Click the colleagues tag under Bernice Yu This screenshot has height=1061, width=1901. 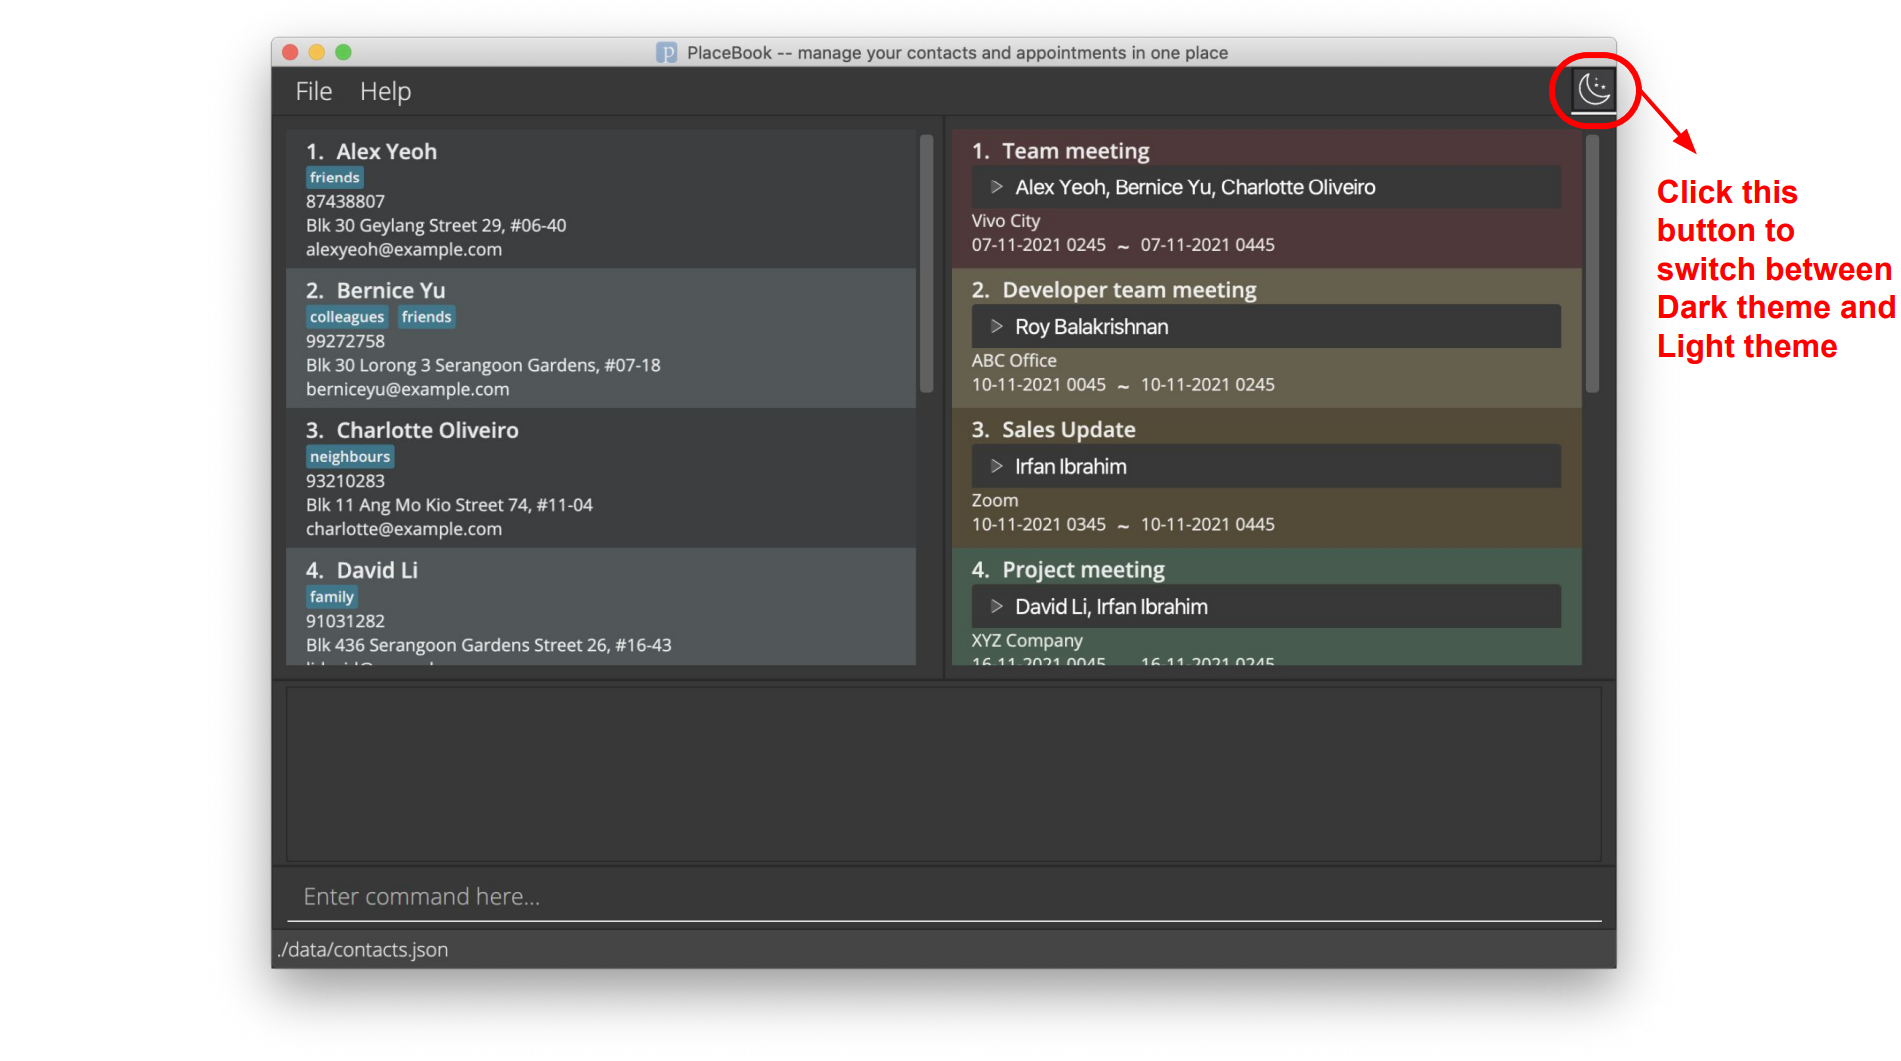[x=347, y=317]
